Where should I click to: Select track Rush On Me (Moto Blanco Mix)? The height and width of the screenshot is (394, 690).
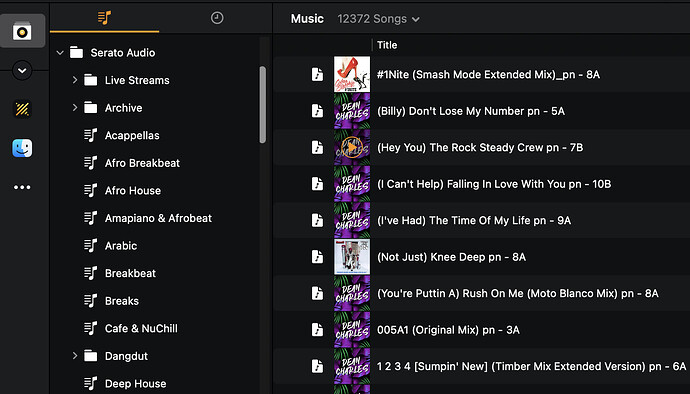coord(518,294)
